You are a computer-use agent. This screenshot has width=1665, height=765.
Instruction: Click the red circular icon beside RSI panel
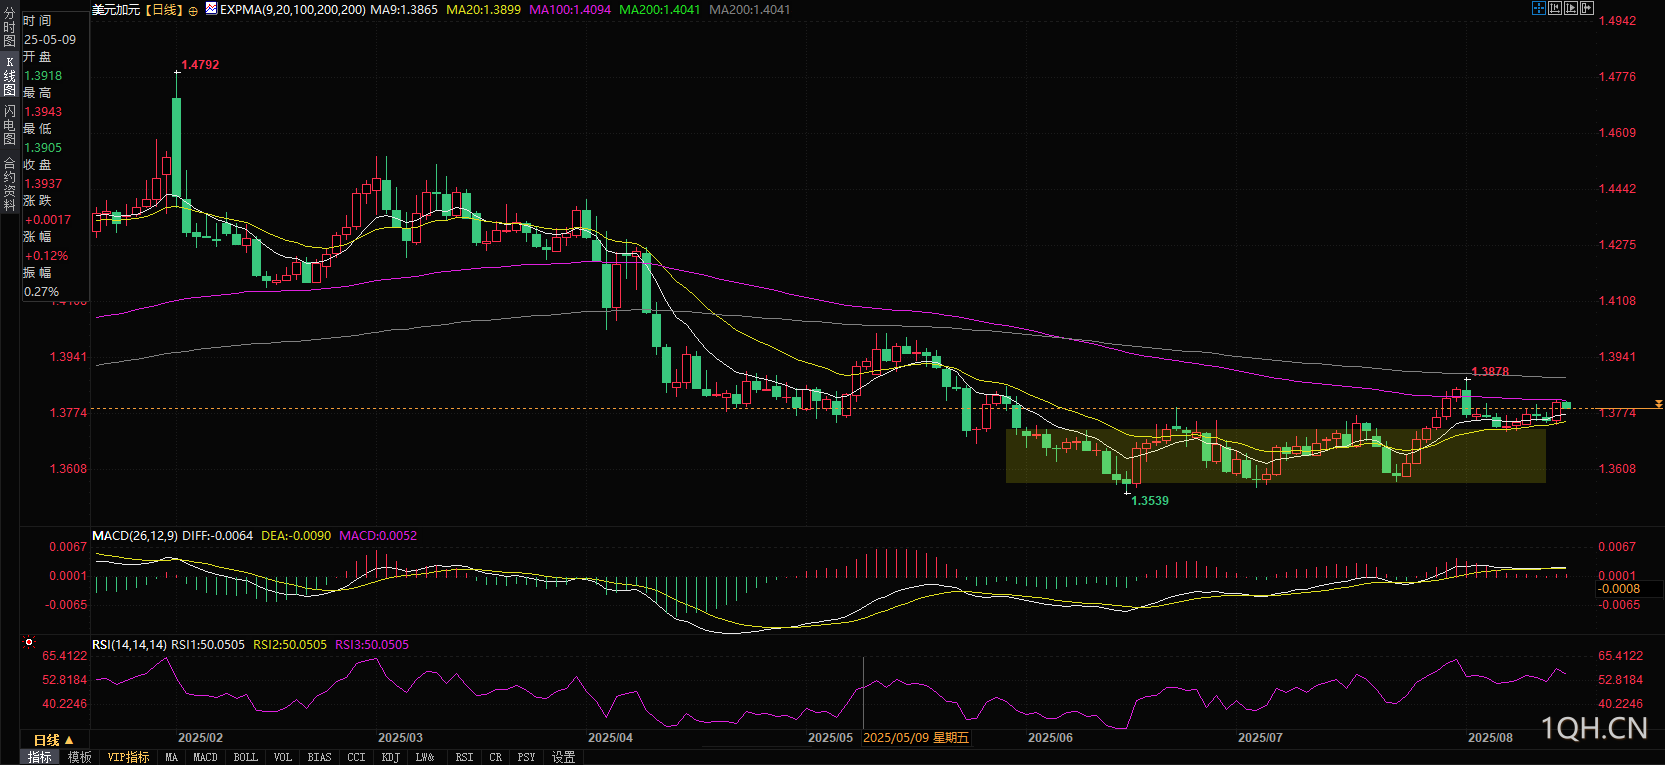click(29, 643)
